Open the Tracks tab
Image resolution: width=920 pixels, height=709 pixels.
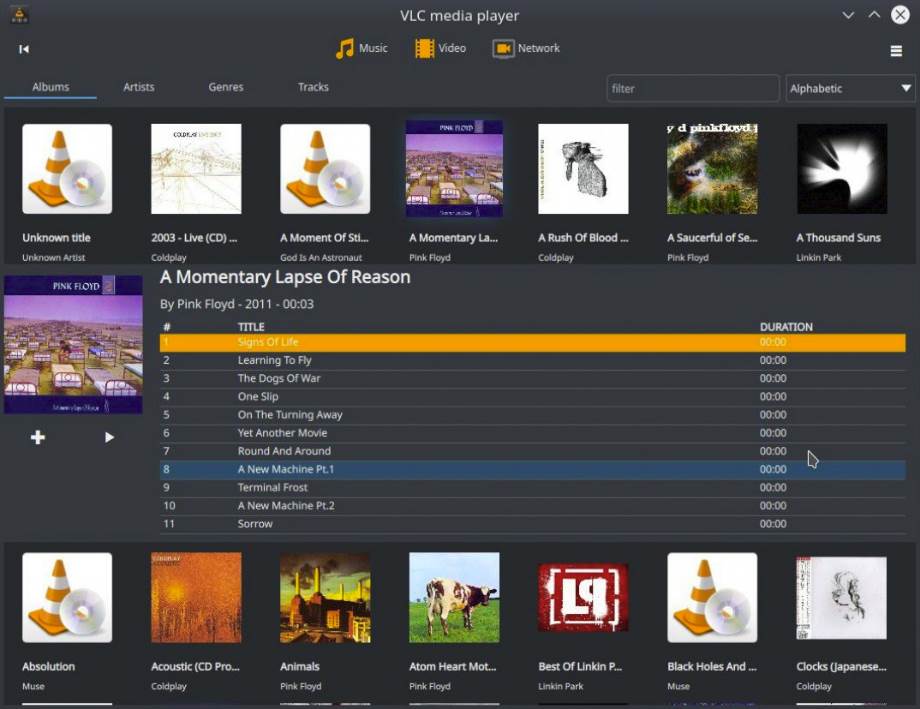tap(312, 87)
